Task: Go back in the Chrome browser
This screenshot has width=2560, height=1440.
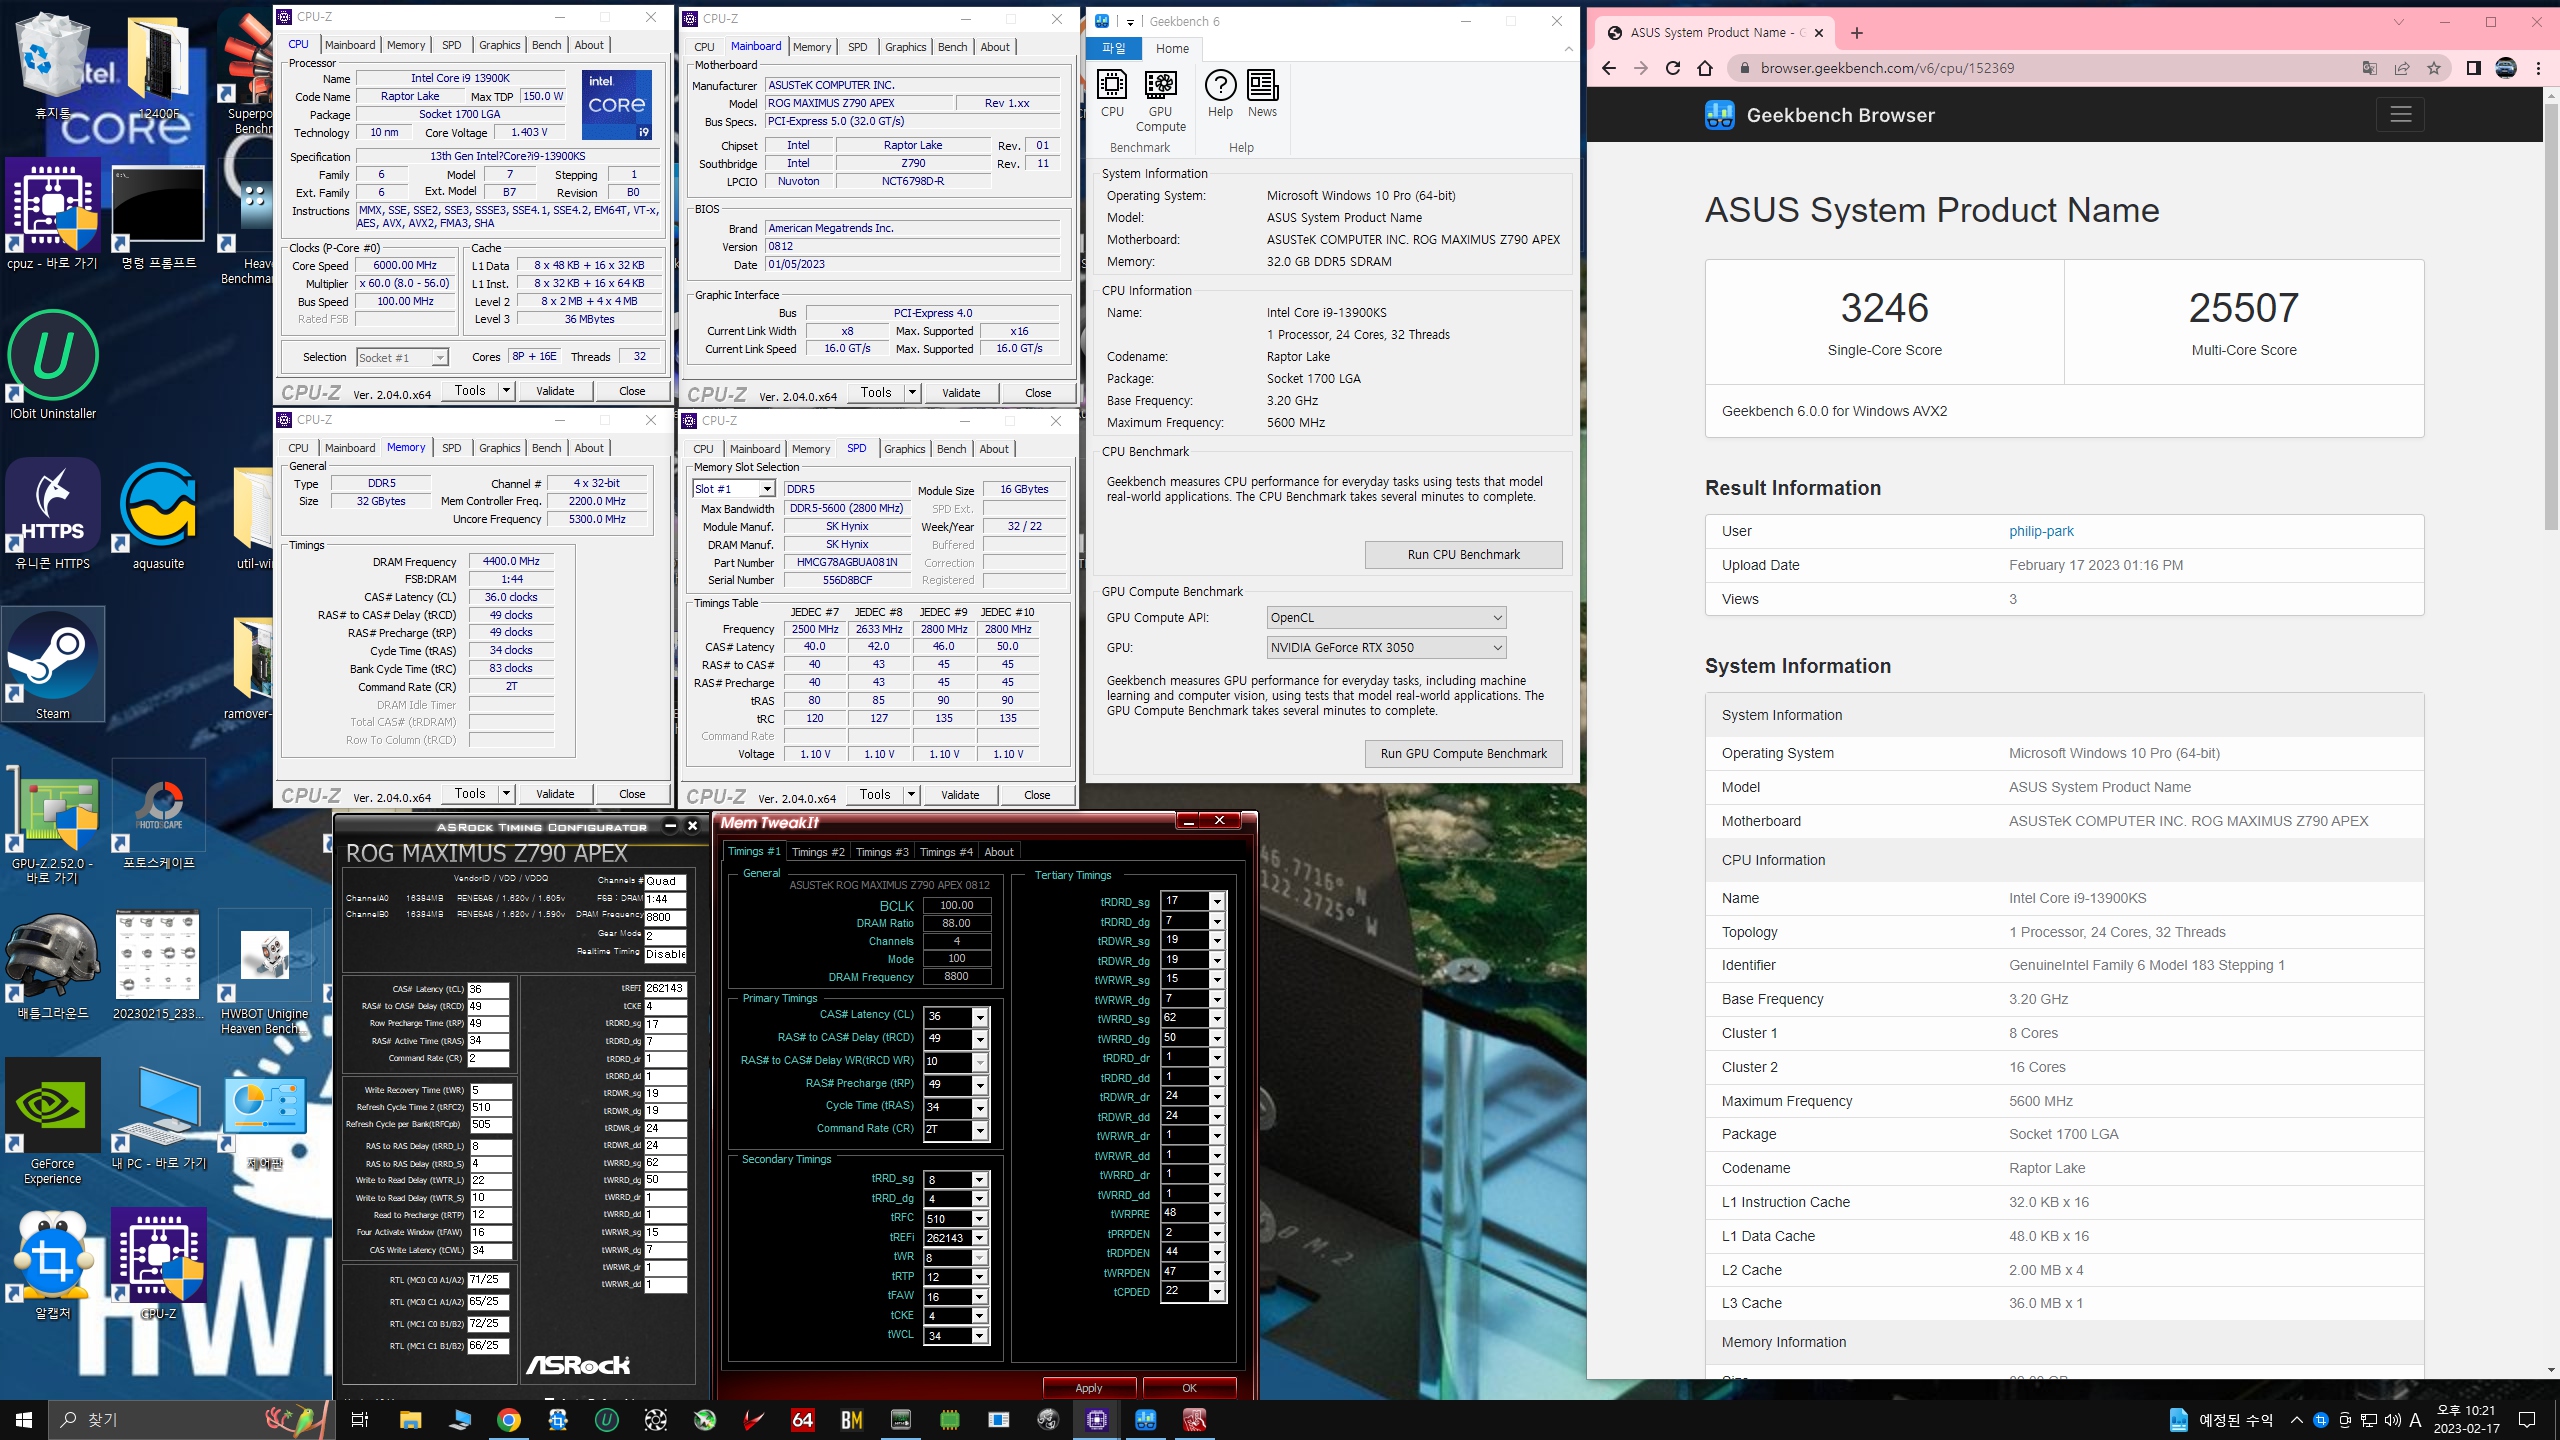Action: (1608, 68)
